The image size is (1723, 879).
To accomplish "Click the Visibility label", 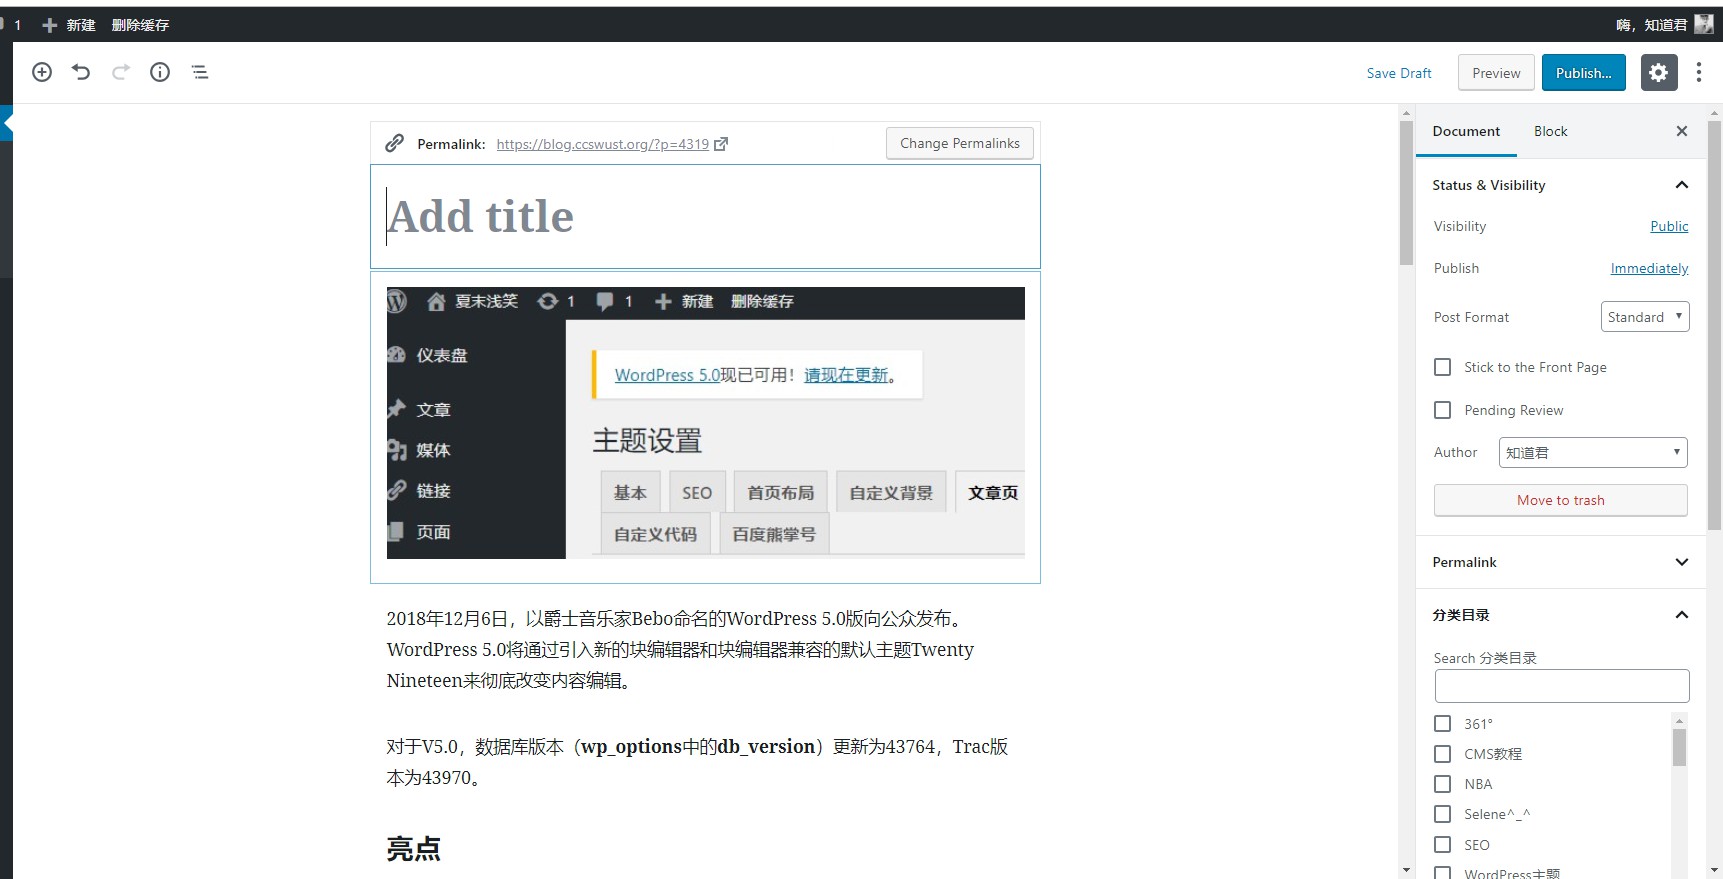I will 1460,226.
